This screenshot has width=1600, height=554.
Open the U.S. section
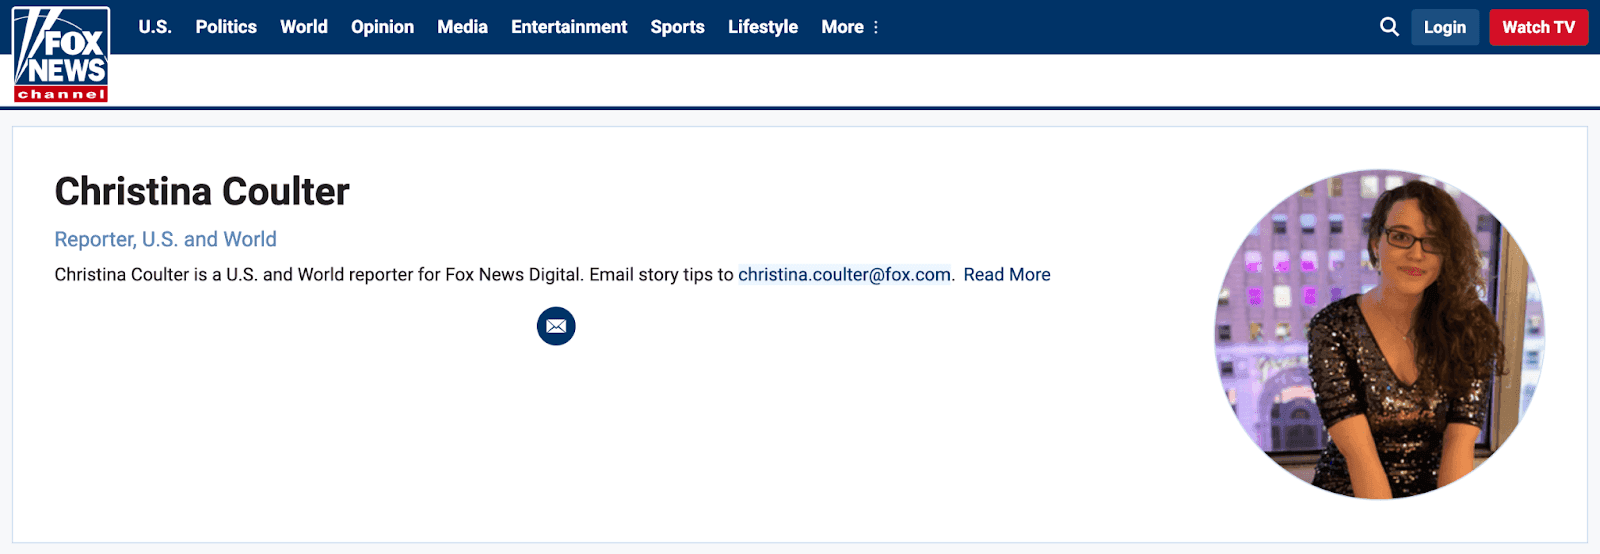pyautogui.click(x=155, y=27)
